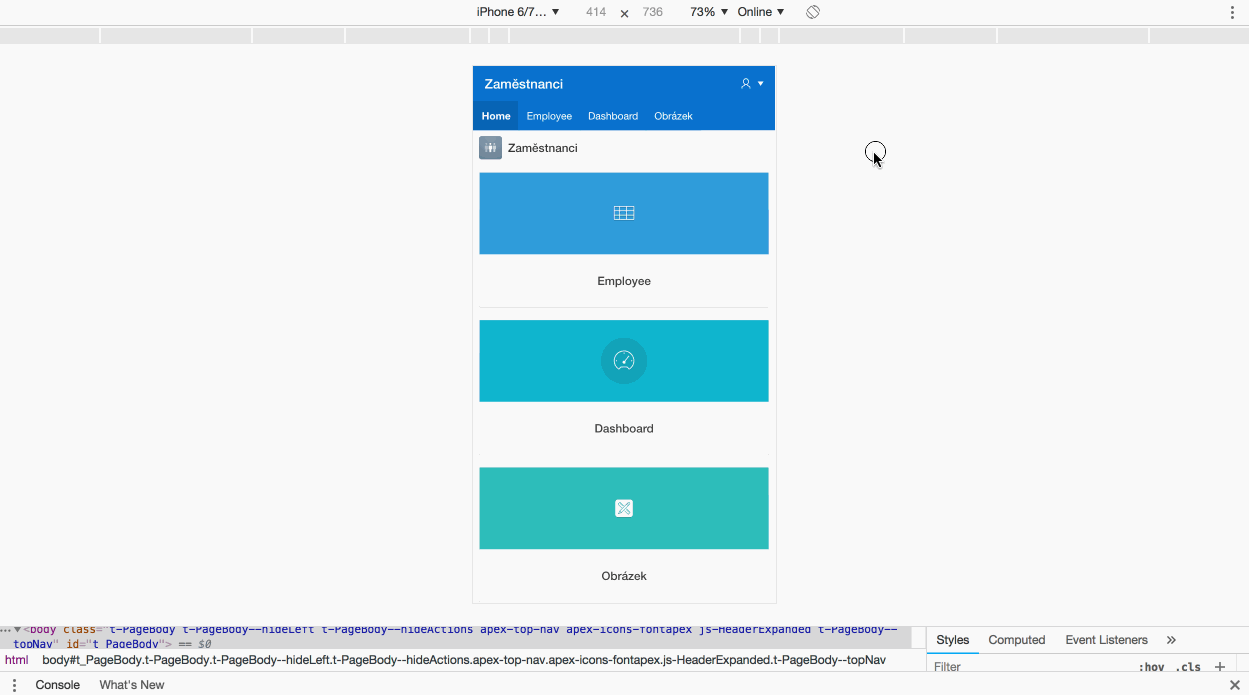Select the Employee navigation tab
This screenshot has width=1249, height=695.
tap(549, 116)
